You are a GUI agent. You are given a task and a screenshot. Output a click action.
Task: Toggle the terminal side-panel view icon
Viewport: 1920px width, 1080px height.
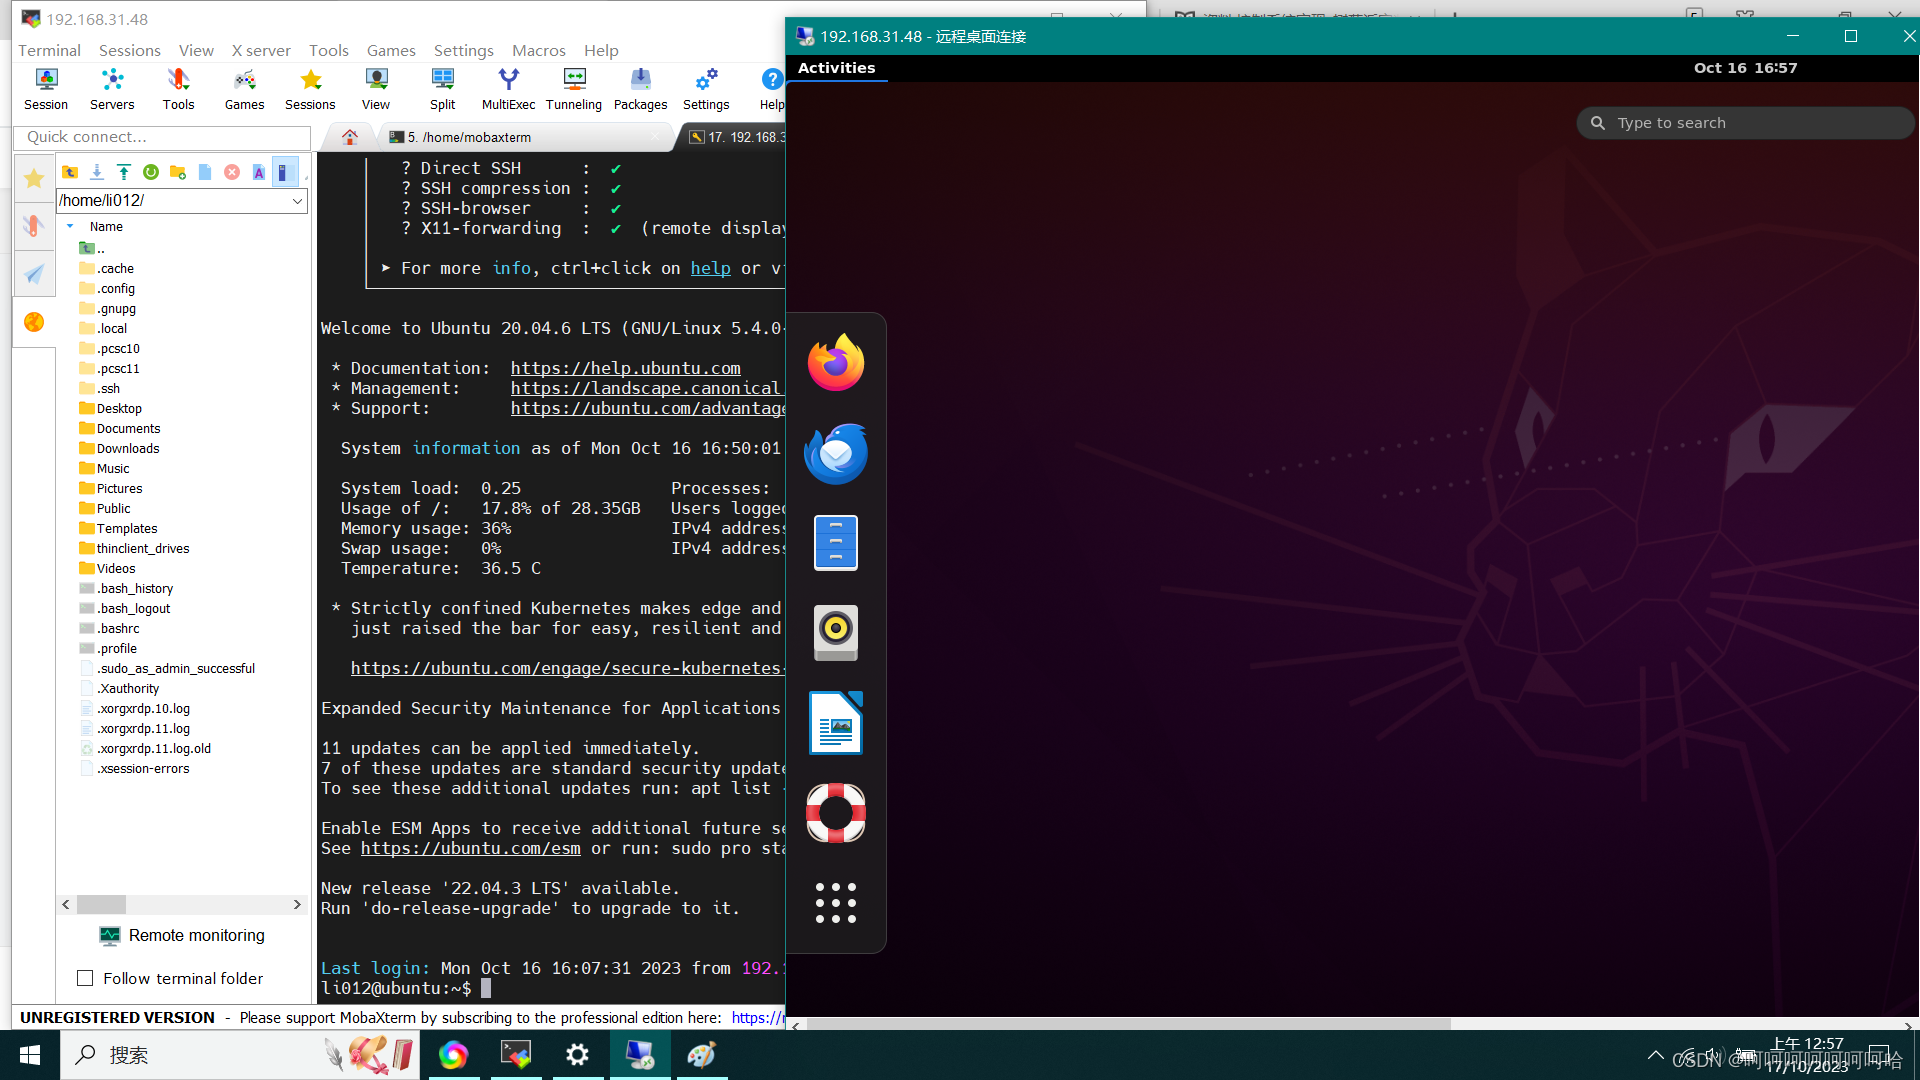(284, 172)
